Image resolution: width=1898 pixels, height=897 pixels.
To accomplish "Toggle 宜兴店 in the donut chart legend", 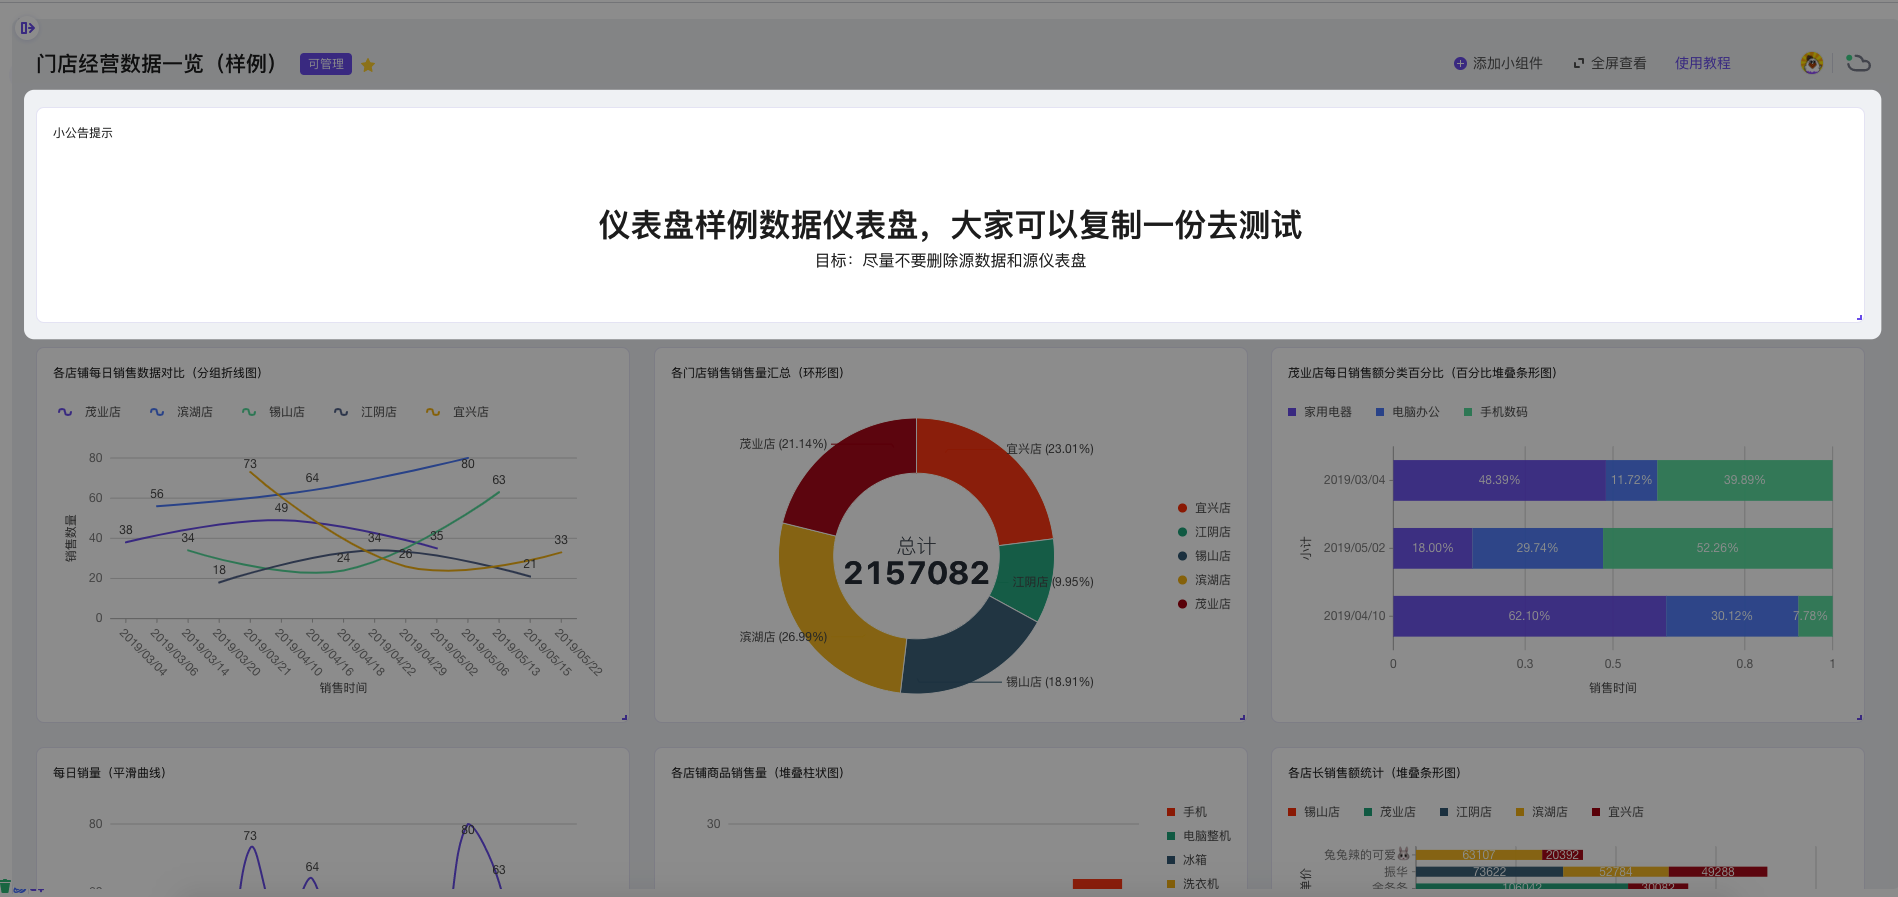I will [x=1204, y=508].
